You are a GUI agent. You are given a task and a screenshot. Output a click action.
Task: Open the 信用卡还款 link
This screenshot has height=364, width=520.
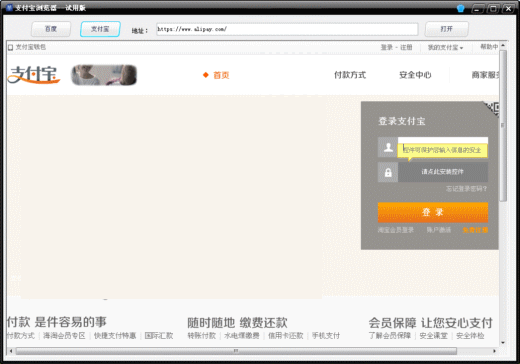(x=286, y=336)
